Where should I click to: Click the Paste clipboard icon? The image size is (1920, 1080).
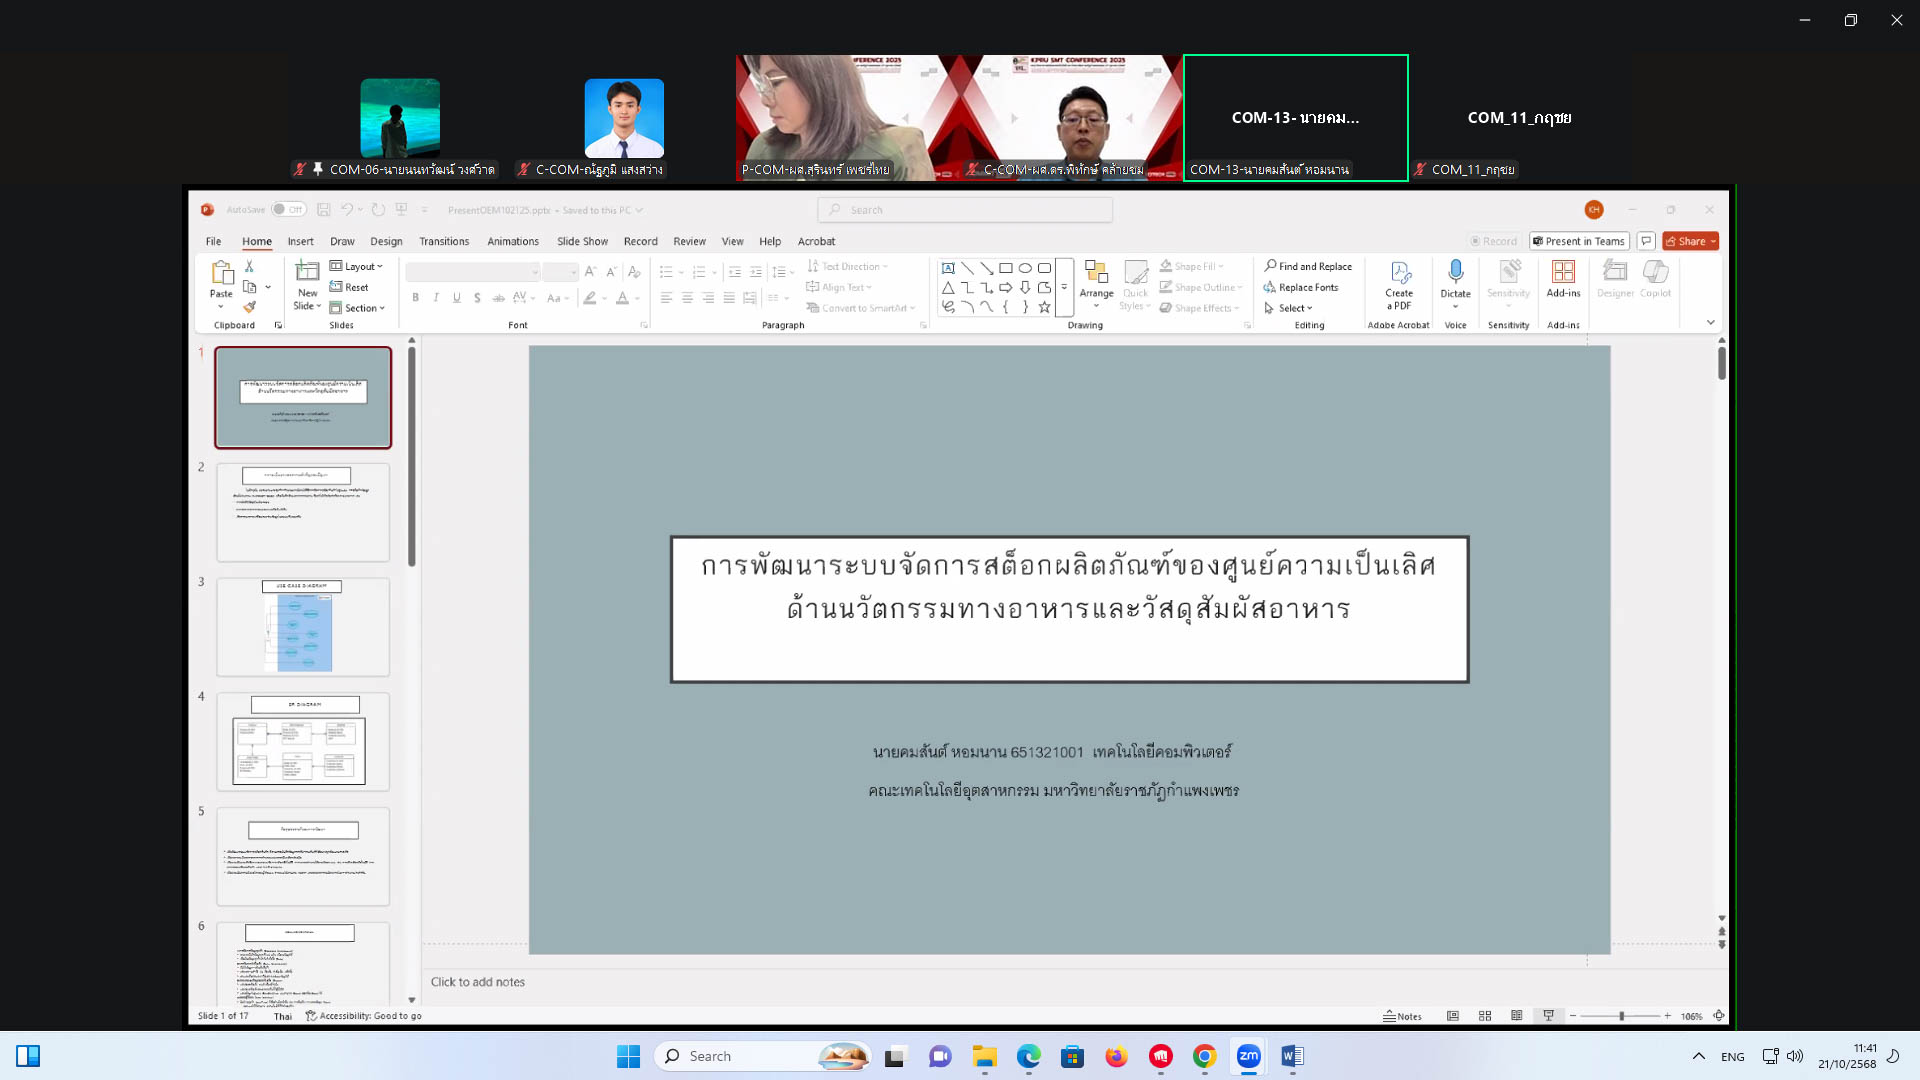221,272
